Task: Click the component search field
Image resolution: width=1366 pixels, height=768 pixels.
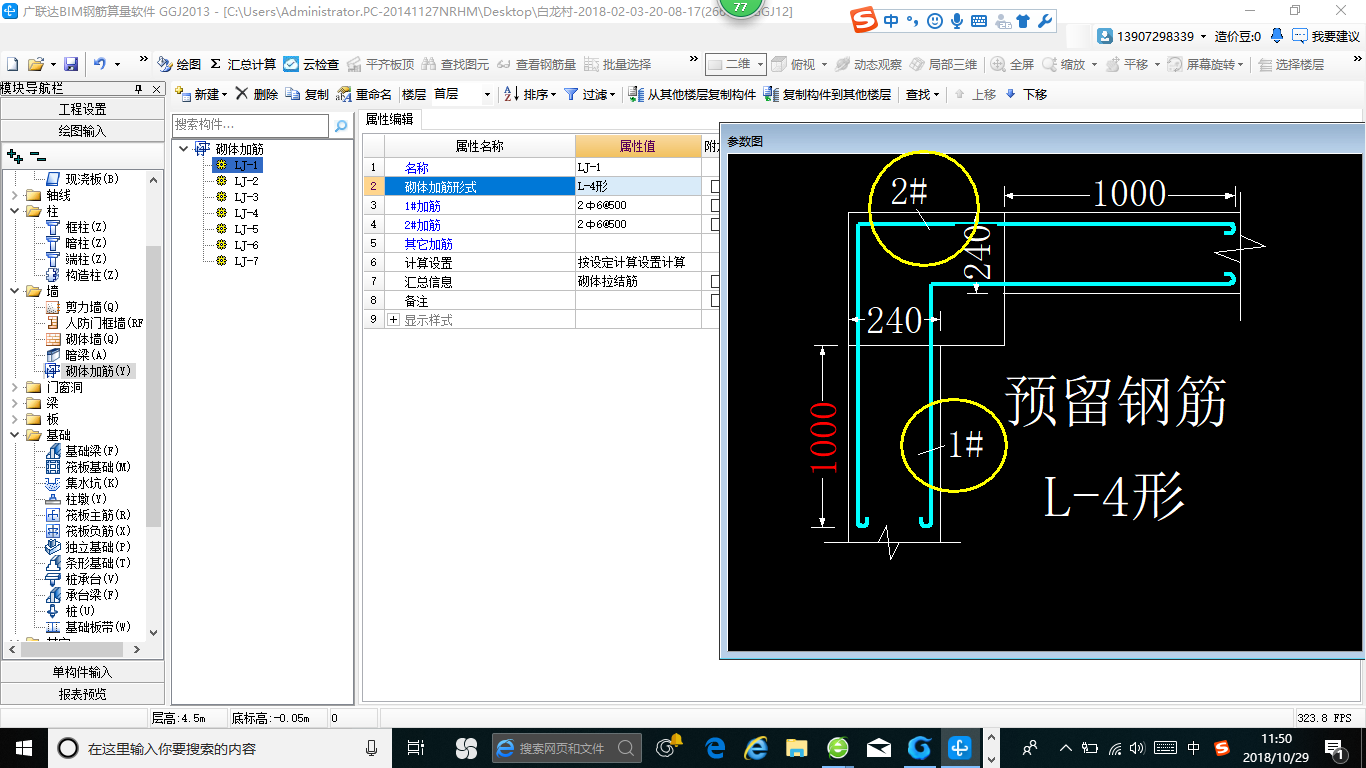Action: click(x=250, y=125)
